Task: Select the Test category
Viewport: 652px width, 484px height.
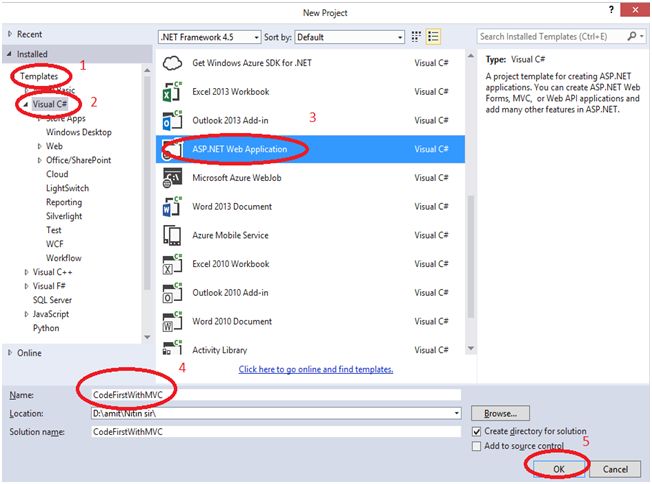Action: (x=54, y=230)
